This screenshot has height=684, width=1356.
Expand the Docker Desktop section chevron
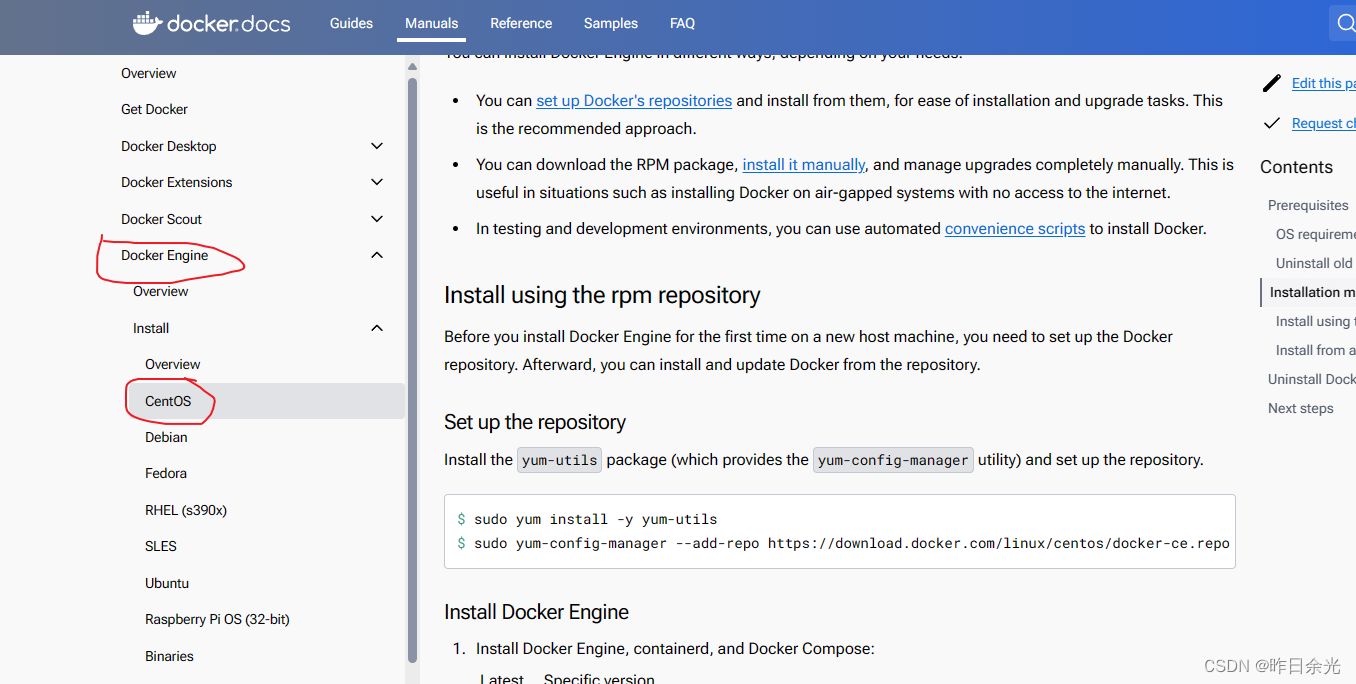tap(377, 146)
